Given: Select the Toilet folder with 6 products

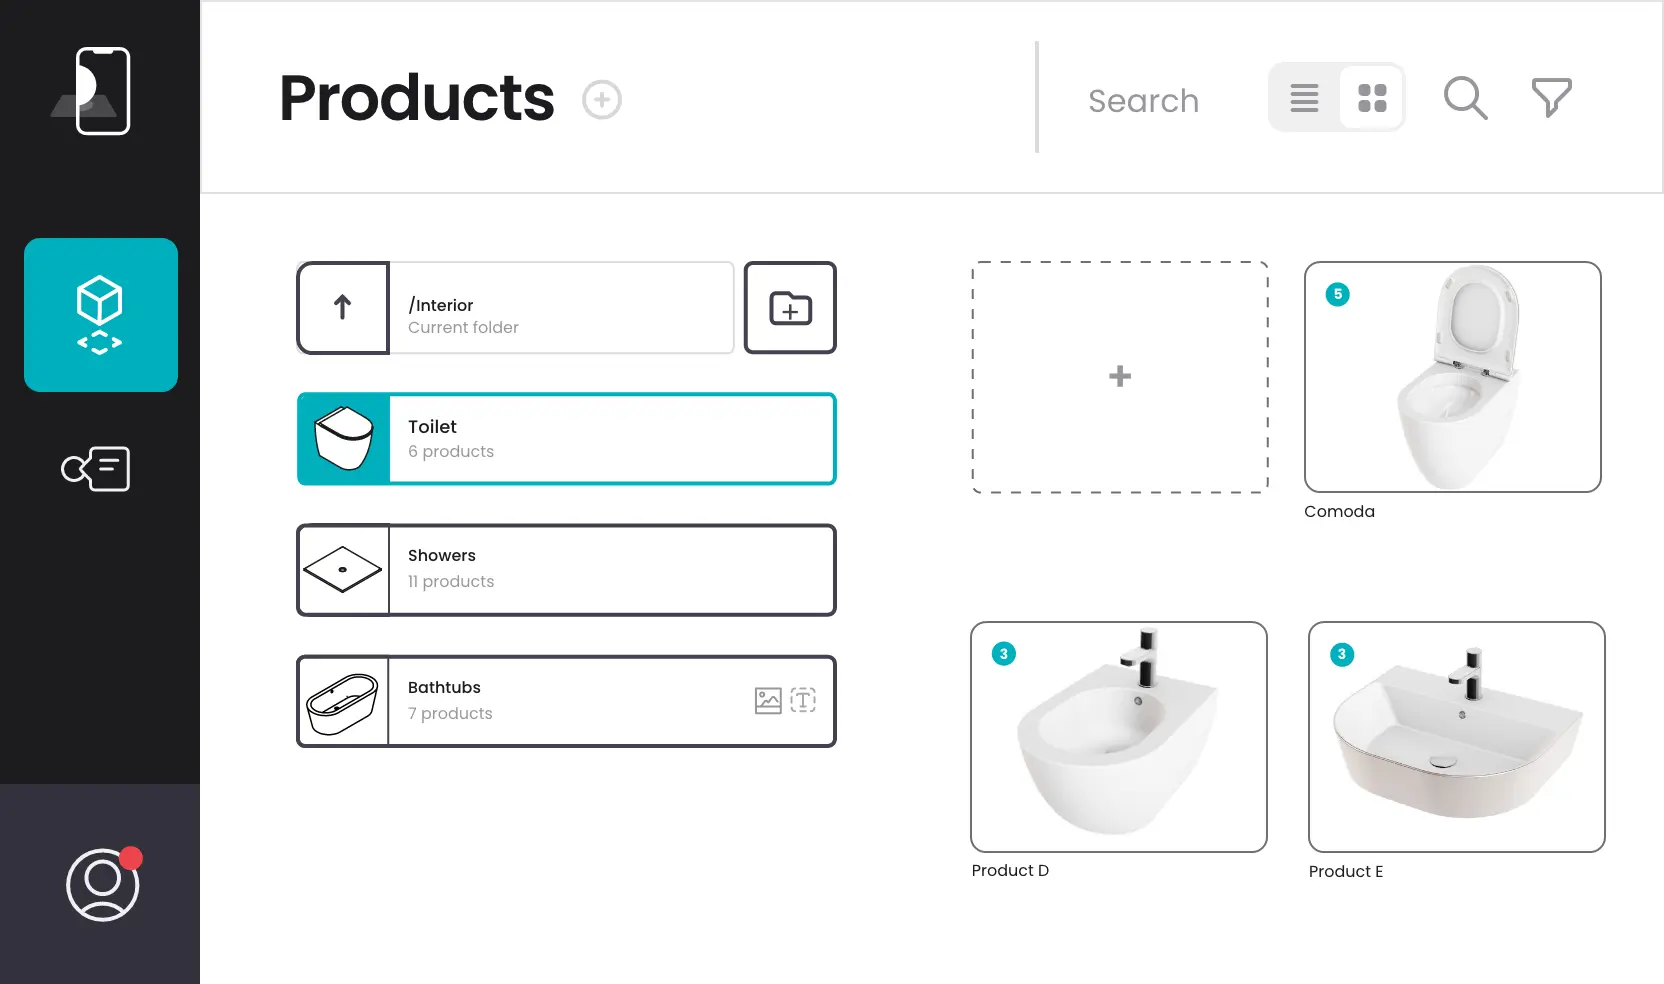Looking at the screenshot, I should tap(566, 438).
